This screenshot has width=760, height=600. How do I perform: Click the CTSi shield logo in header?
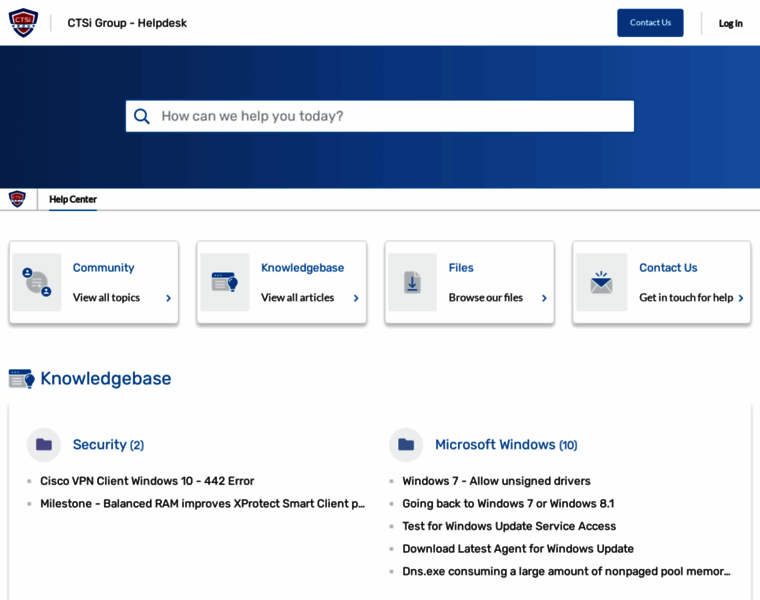point(23,22)
